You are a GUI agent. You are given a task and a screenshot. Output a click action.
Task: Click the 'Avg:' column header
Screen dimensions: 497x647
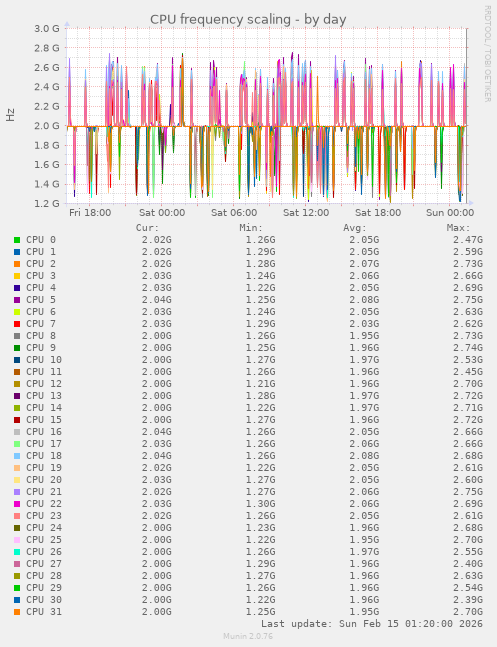pos(355,228)
